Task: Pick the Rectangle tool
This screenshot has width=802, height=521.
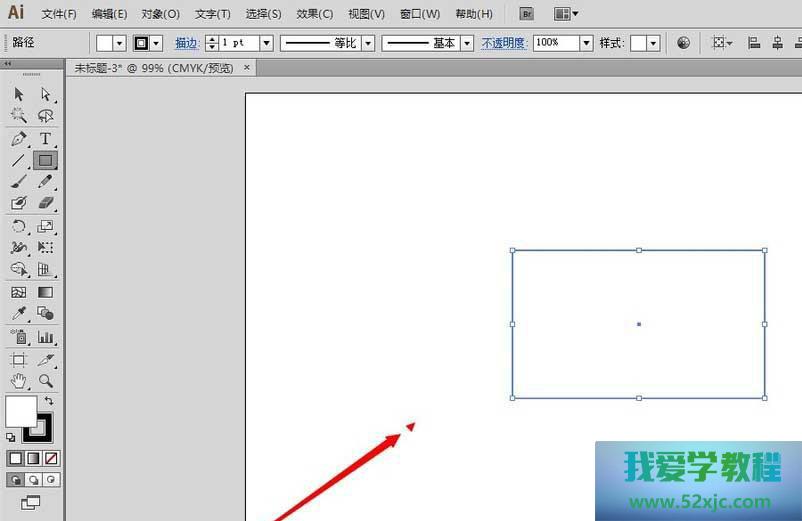Action: coord(45,160)
